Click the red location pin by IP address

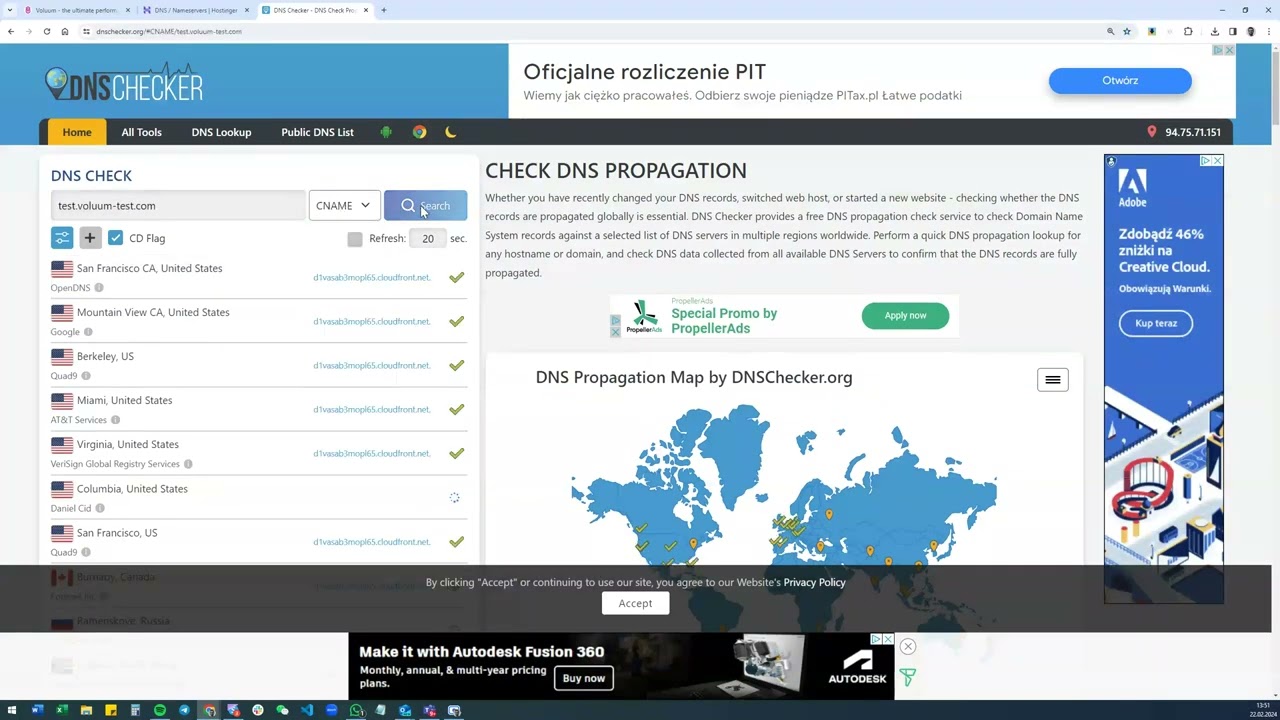1151,132
